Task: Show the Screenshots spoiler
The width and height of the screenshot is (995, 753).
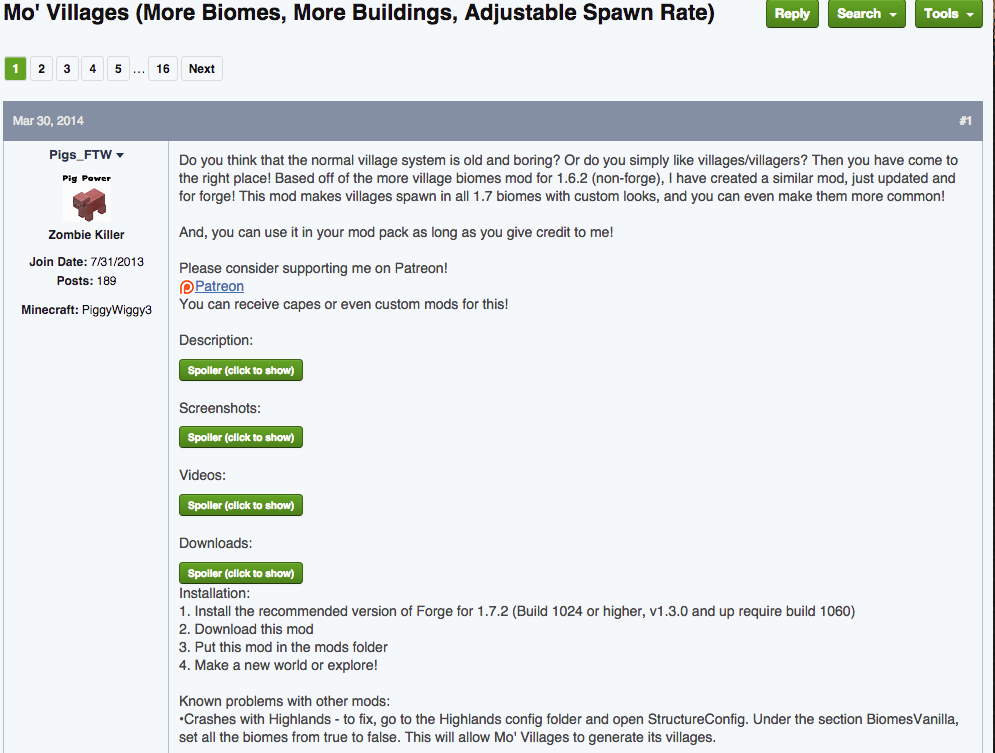Action: (x=241, y=437)
